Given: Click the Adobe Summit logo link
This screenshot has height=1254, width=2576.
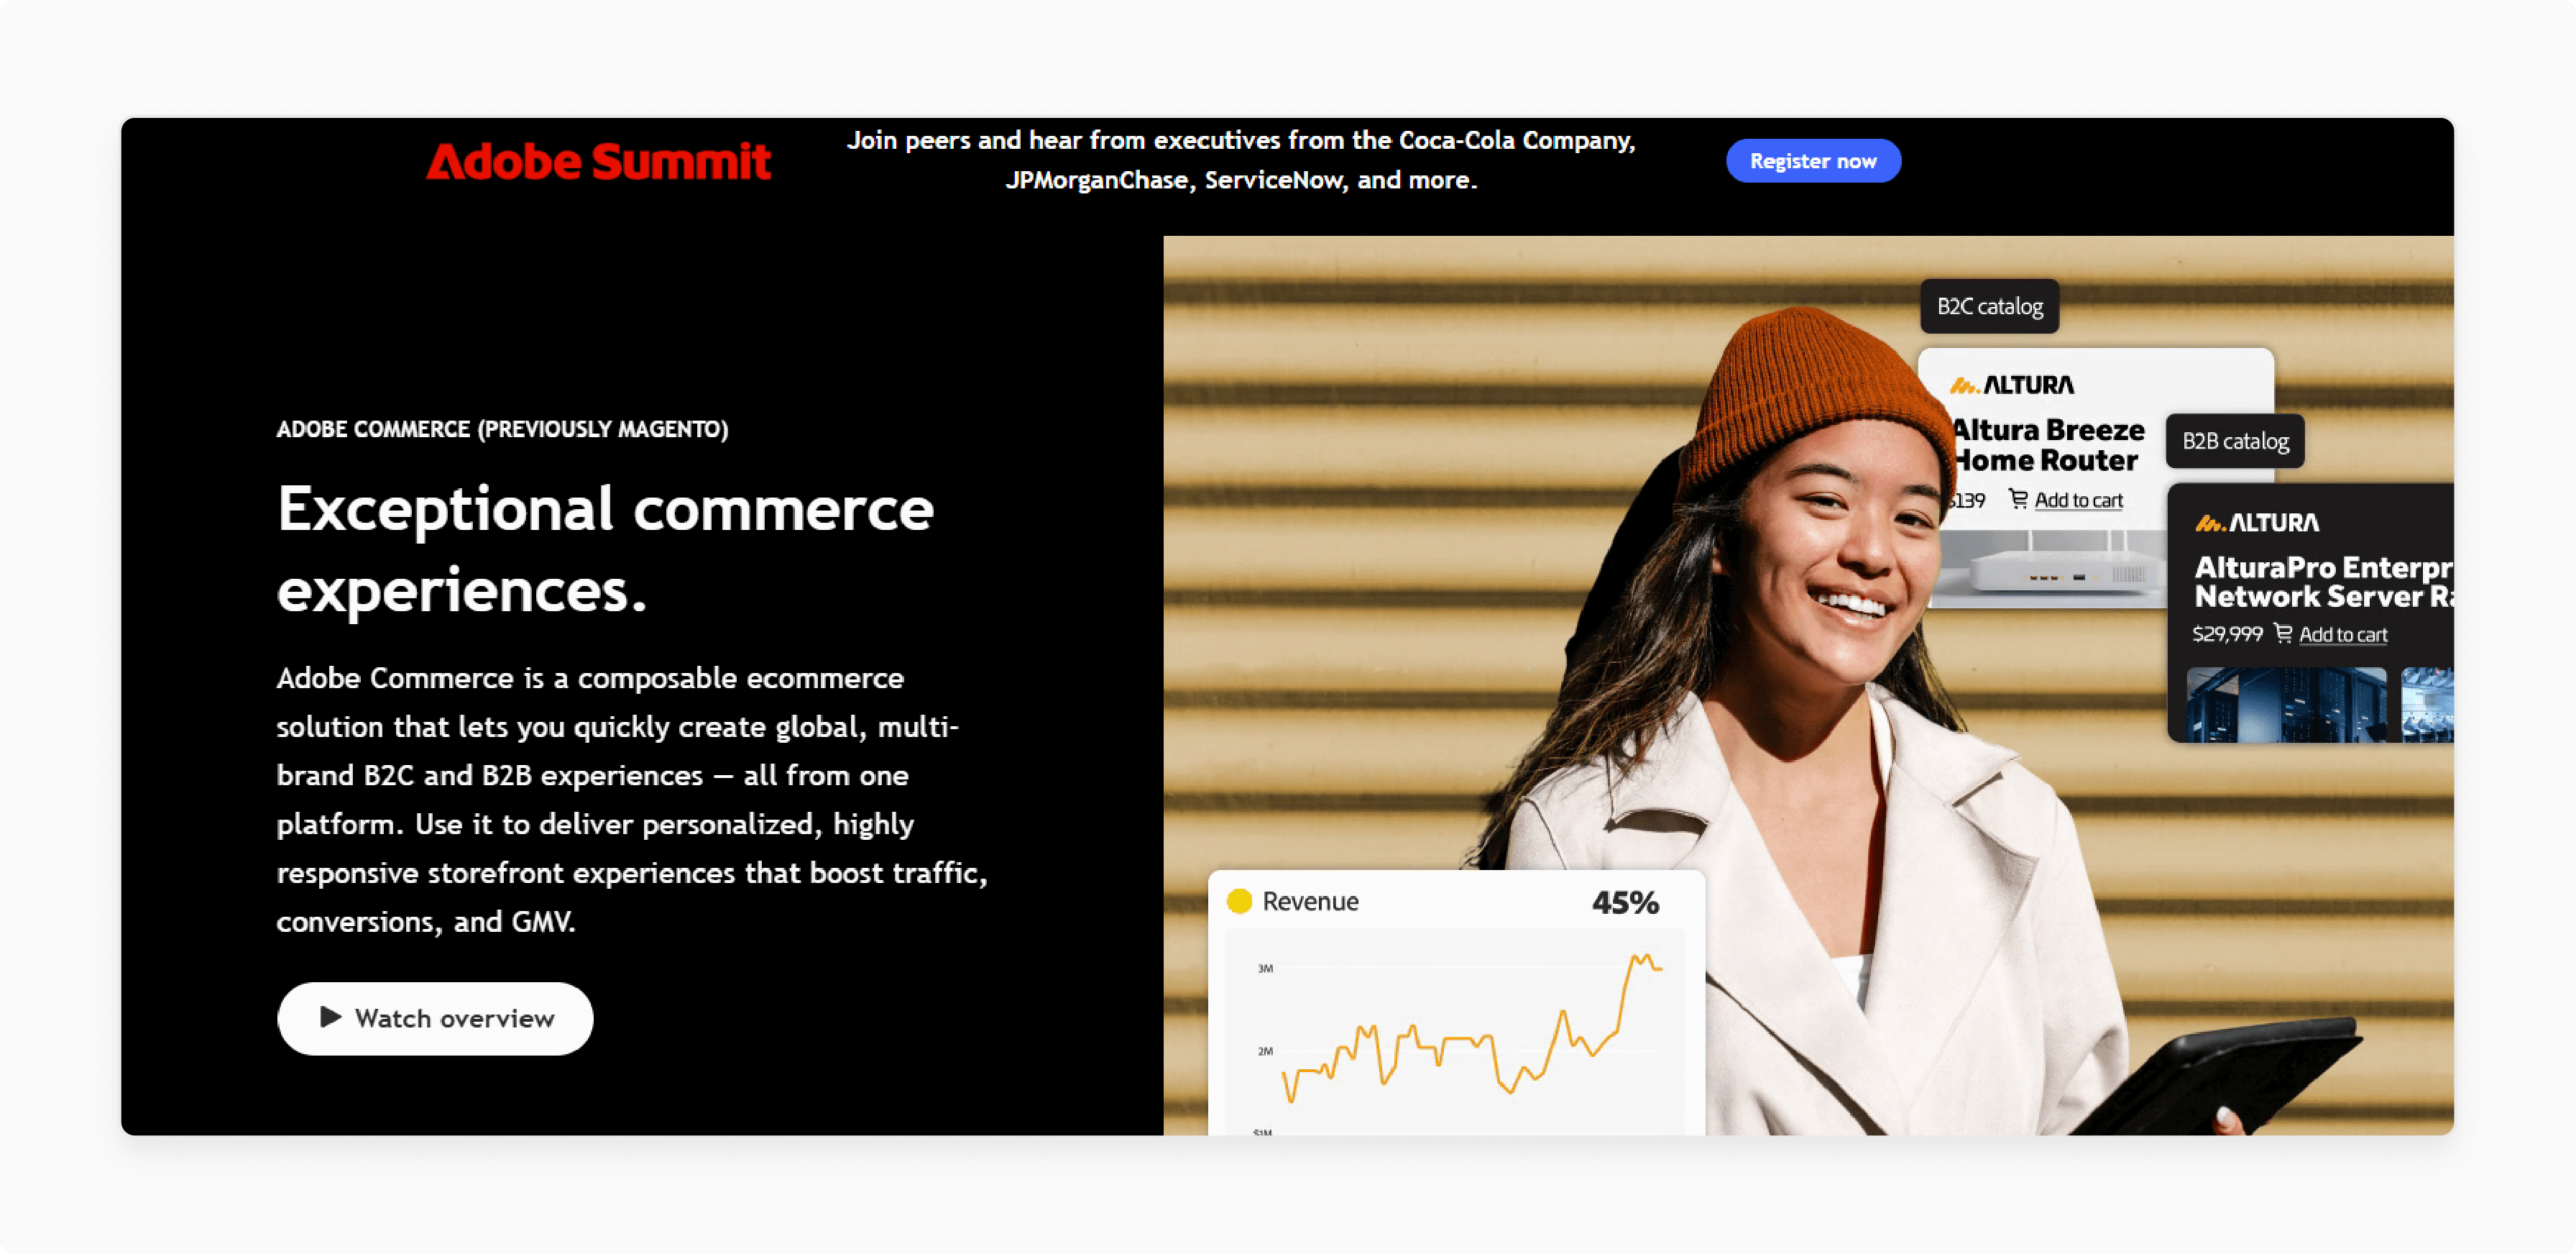Looking at the screenshot, I should click(x=598, y=160).
